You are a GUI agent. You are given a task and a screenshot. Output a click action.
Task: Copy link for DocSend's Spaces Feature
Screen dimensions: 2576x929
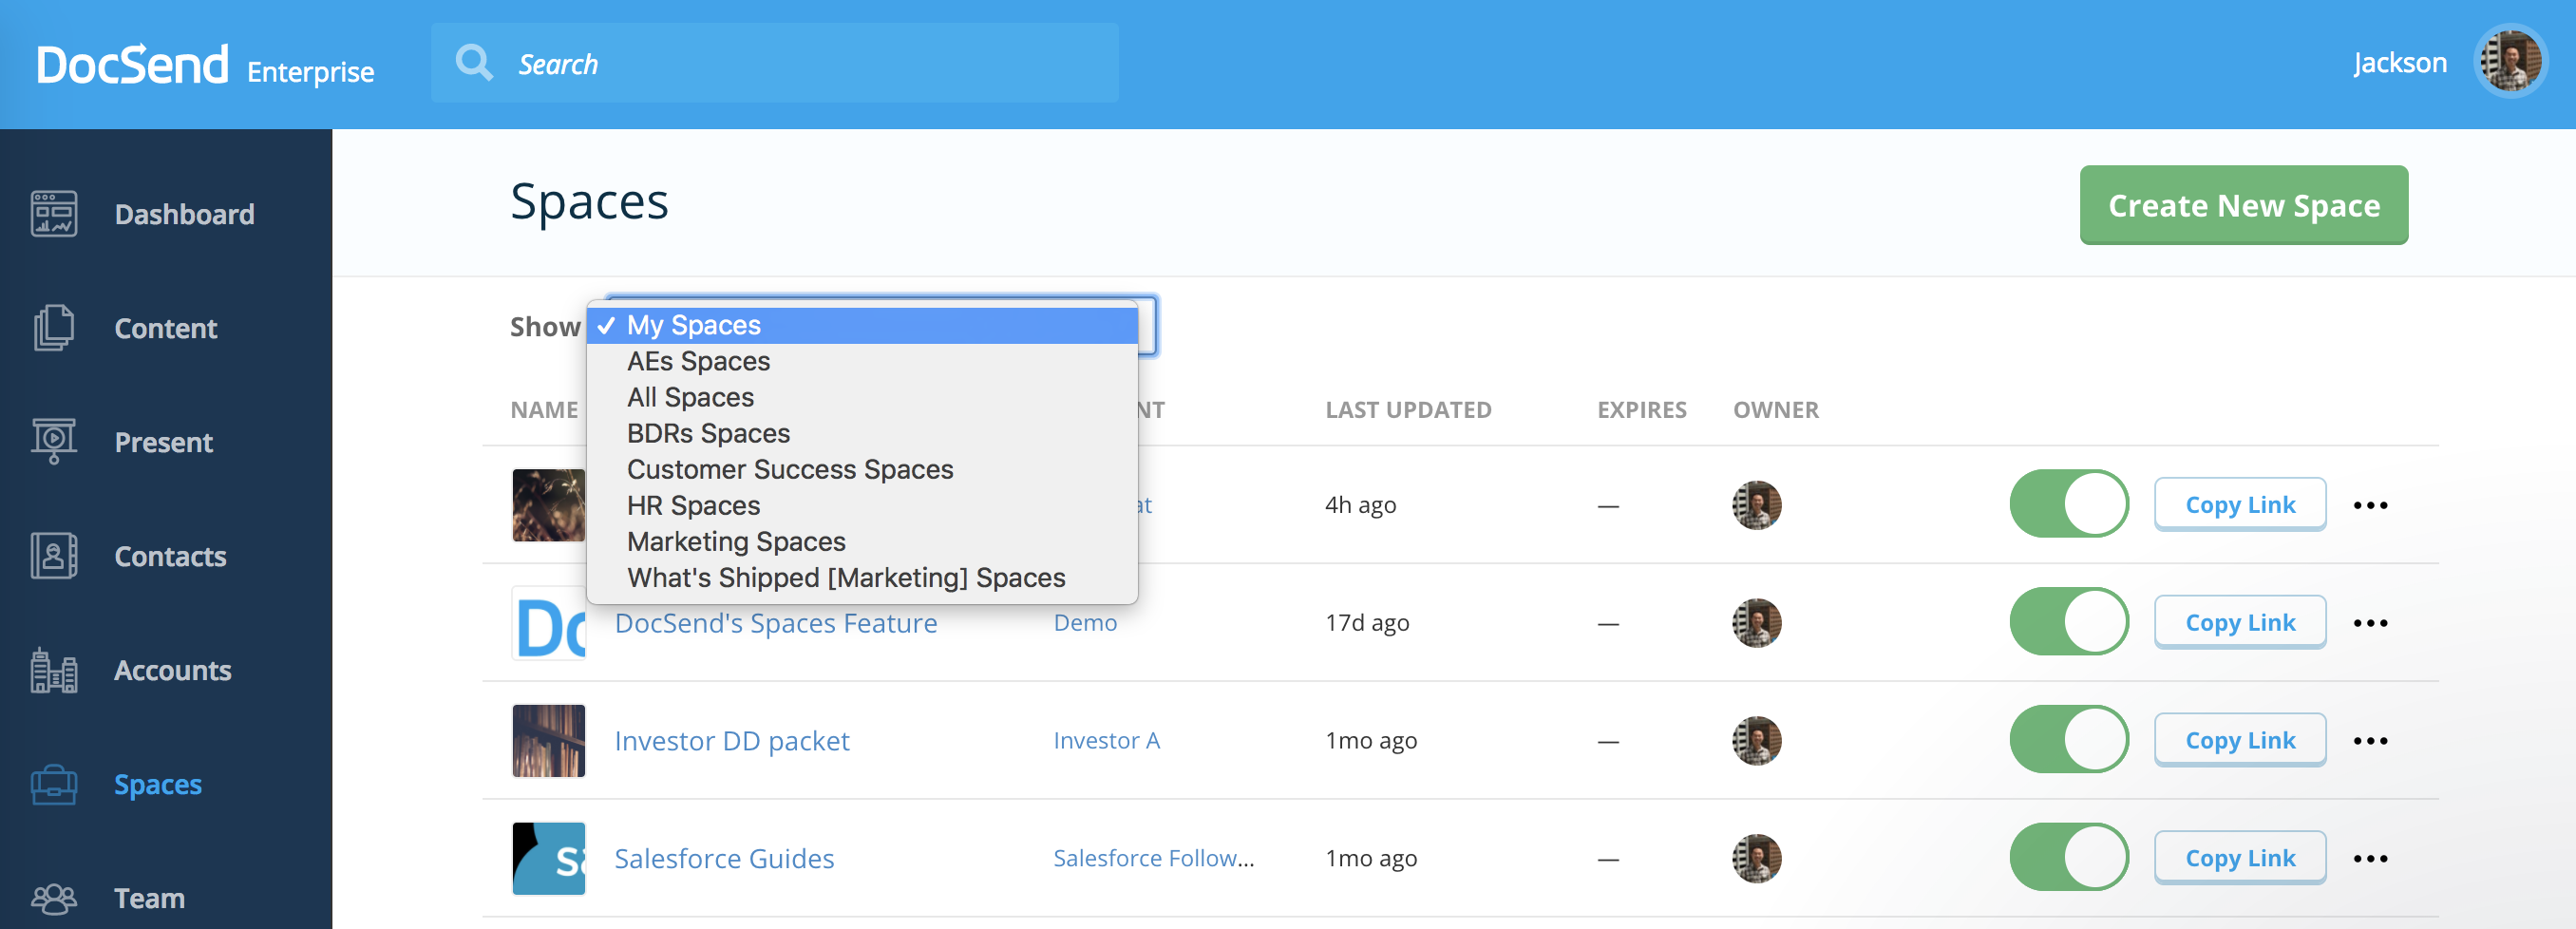(x=2239, y=623)
